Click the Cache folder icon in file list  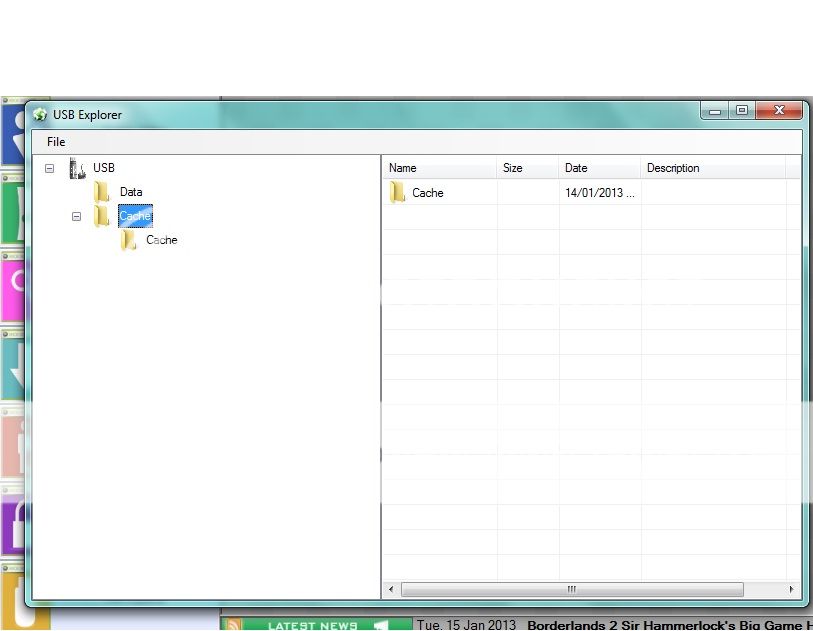point(398,193)
